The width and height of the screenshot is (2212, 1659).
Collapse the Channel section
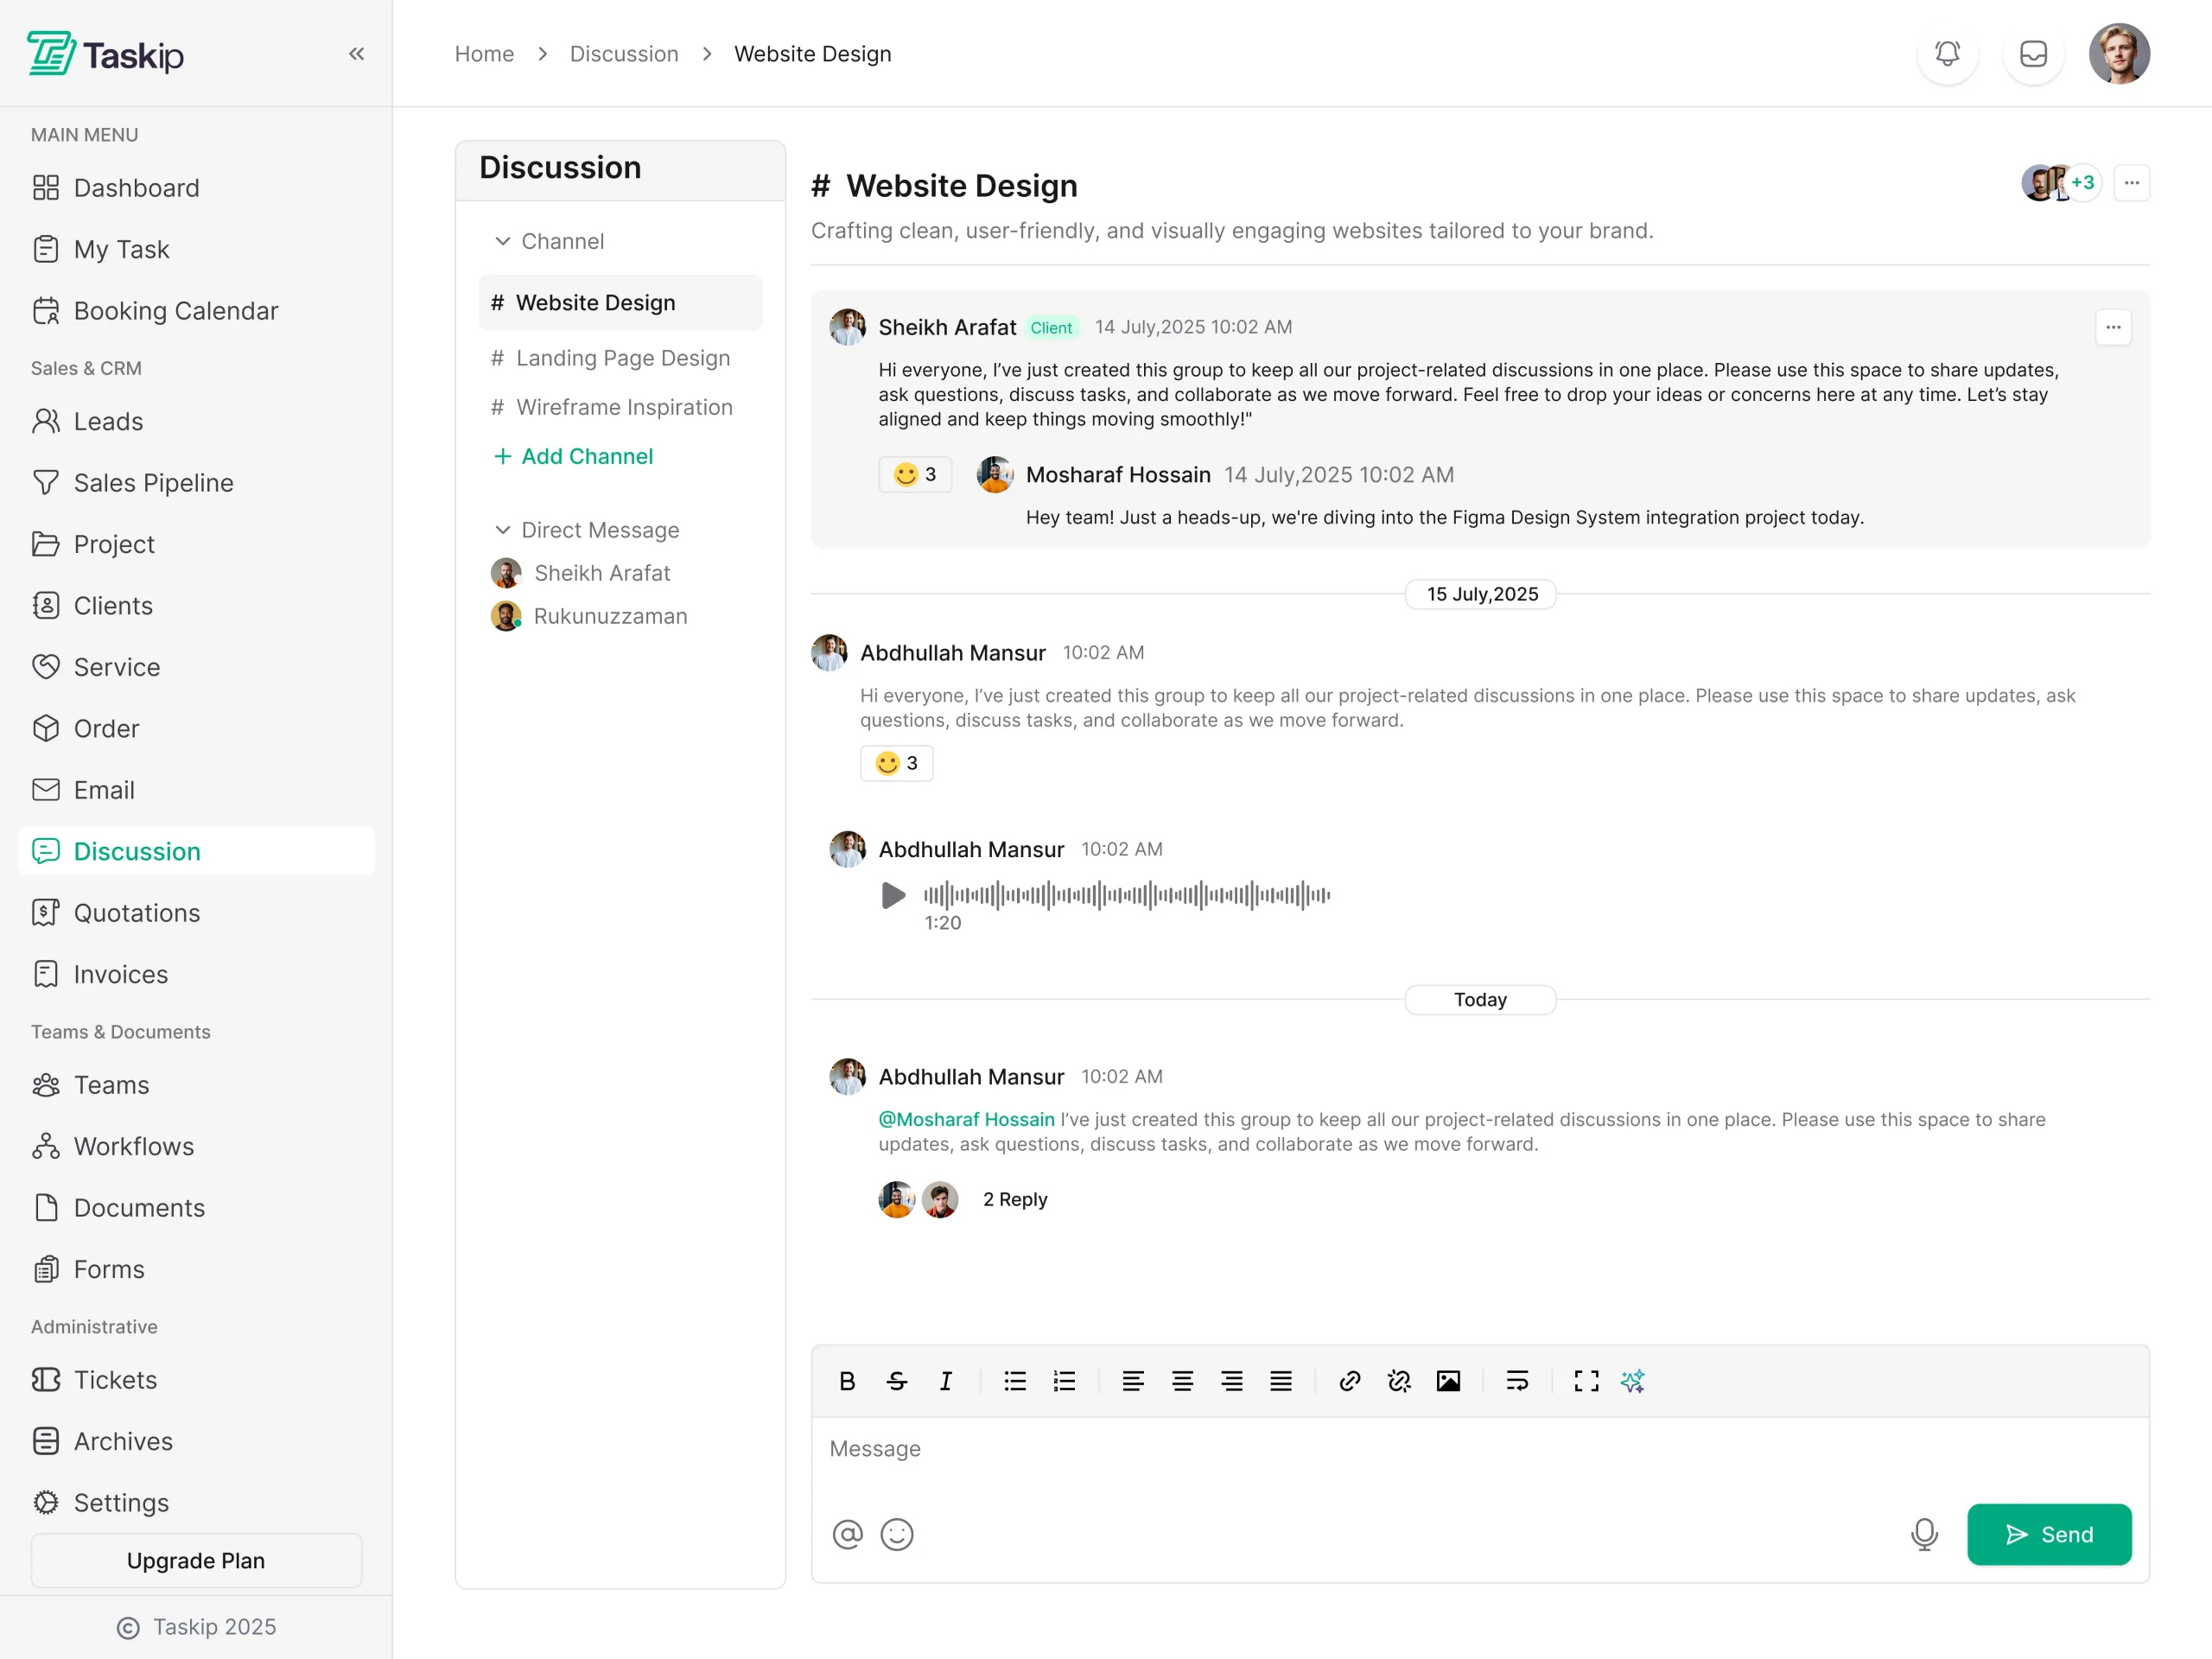pos(503,241)
